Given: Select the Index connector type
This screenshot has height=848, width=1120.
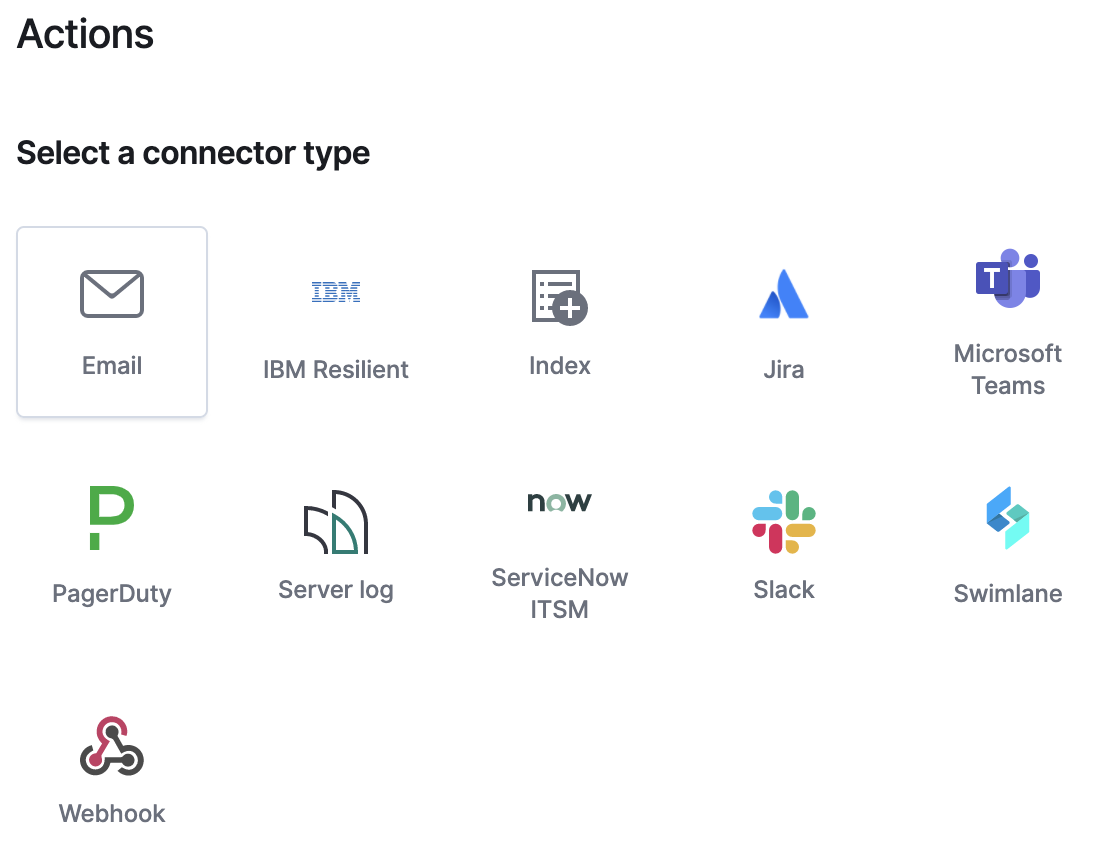Looking at the screenshot, I should point(560,322).
